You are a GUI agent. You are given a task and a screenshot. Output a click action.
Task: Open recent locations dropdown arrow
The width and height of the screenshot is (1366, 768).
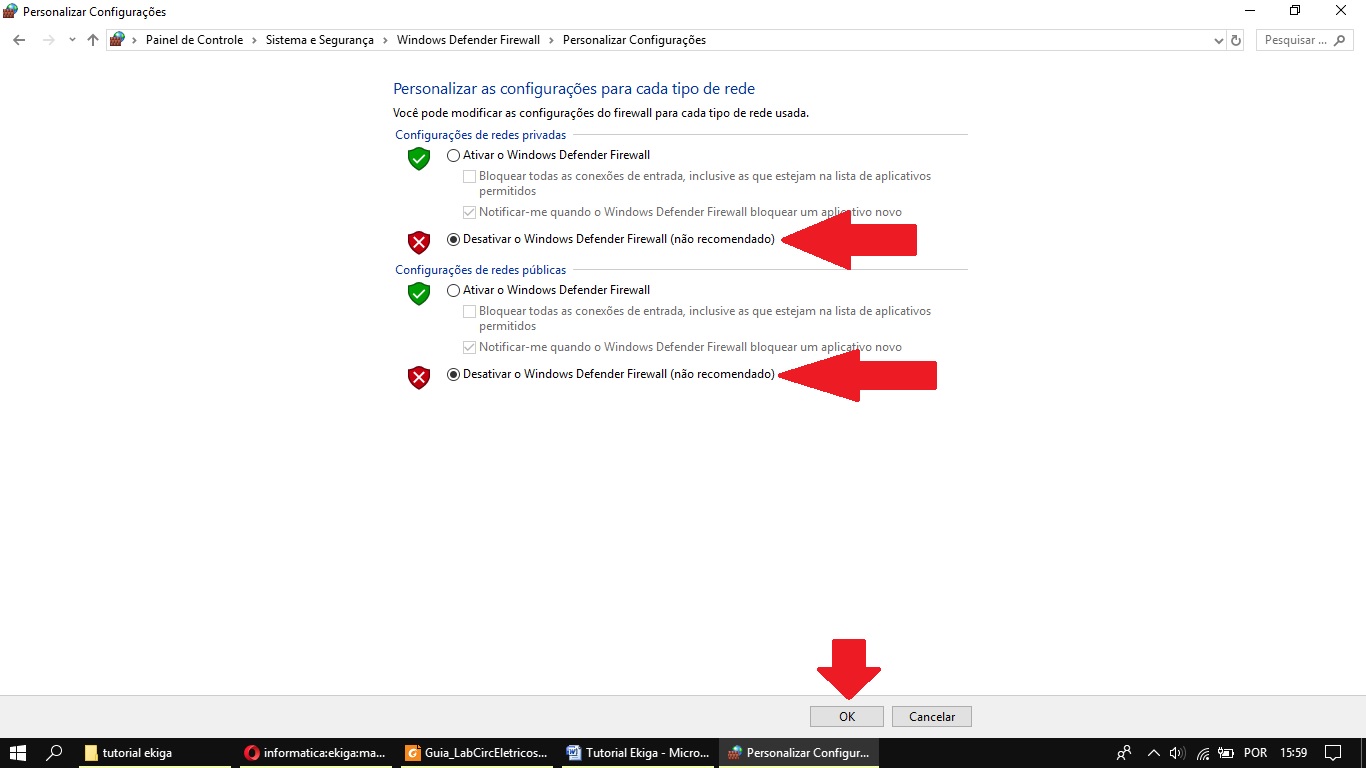click(72, 40)
